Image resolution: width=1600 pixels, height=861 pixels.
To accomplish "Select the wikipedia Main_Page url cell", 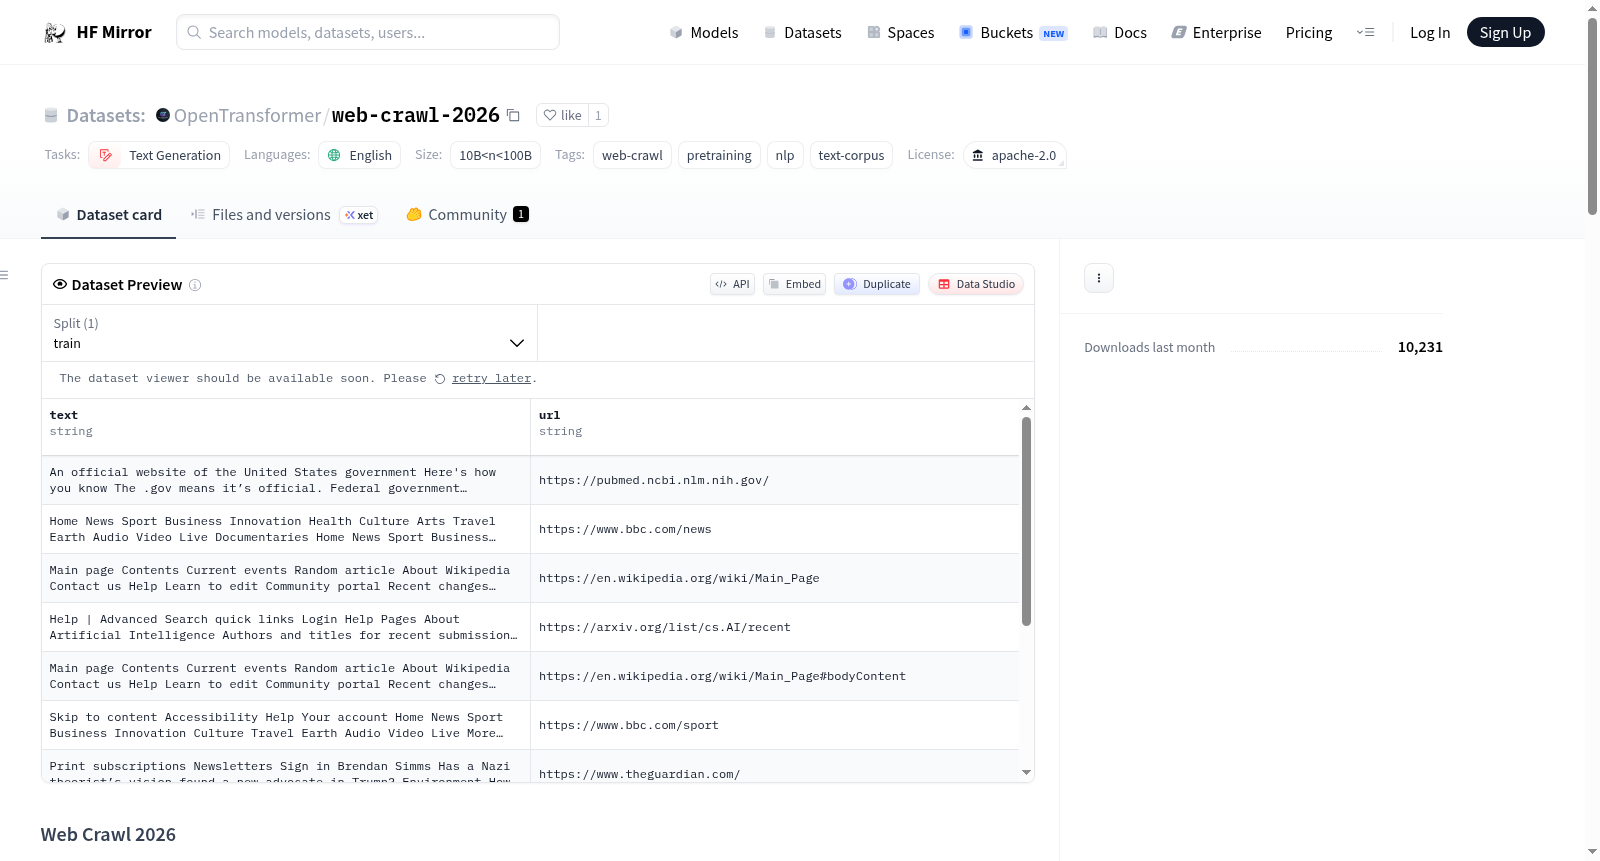I will pyautogui.click(x=775, y=579).
